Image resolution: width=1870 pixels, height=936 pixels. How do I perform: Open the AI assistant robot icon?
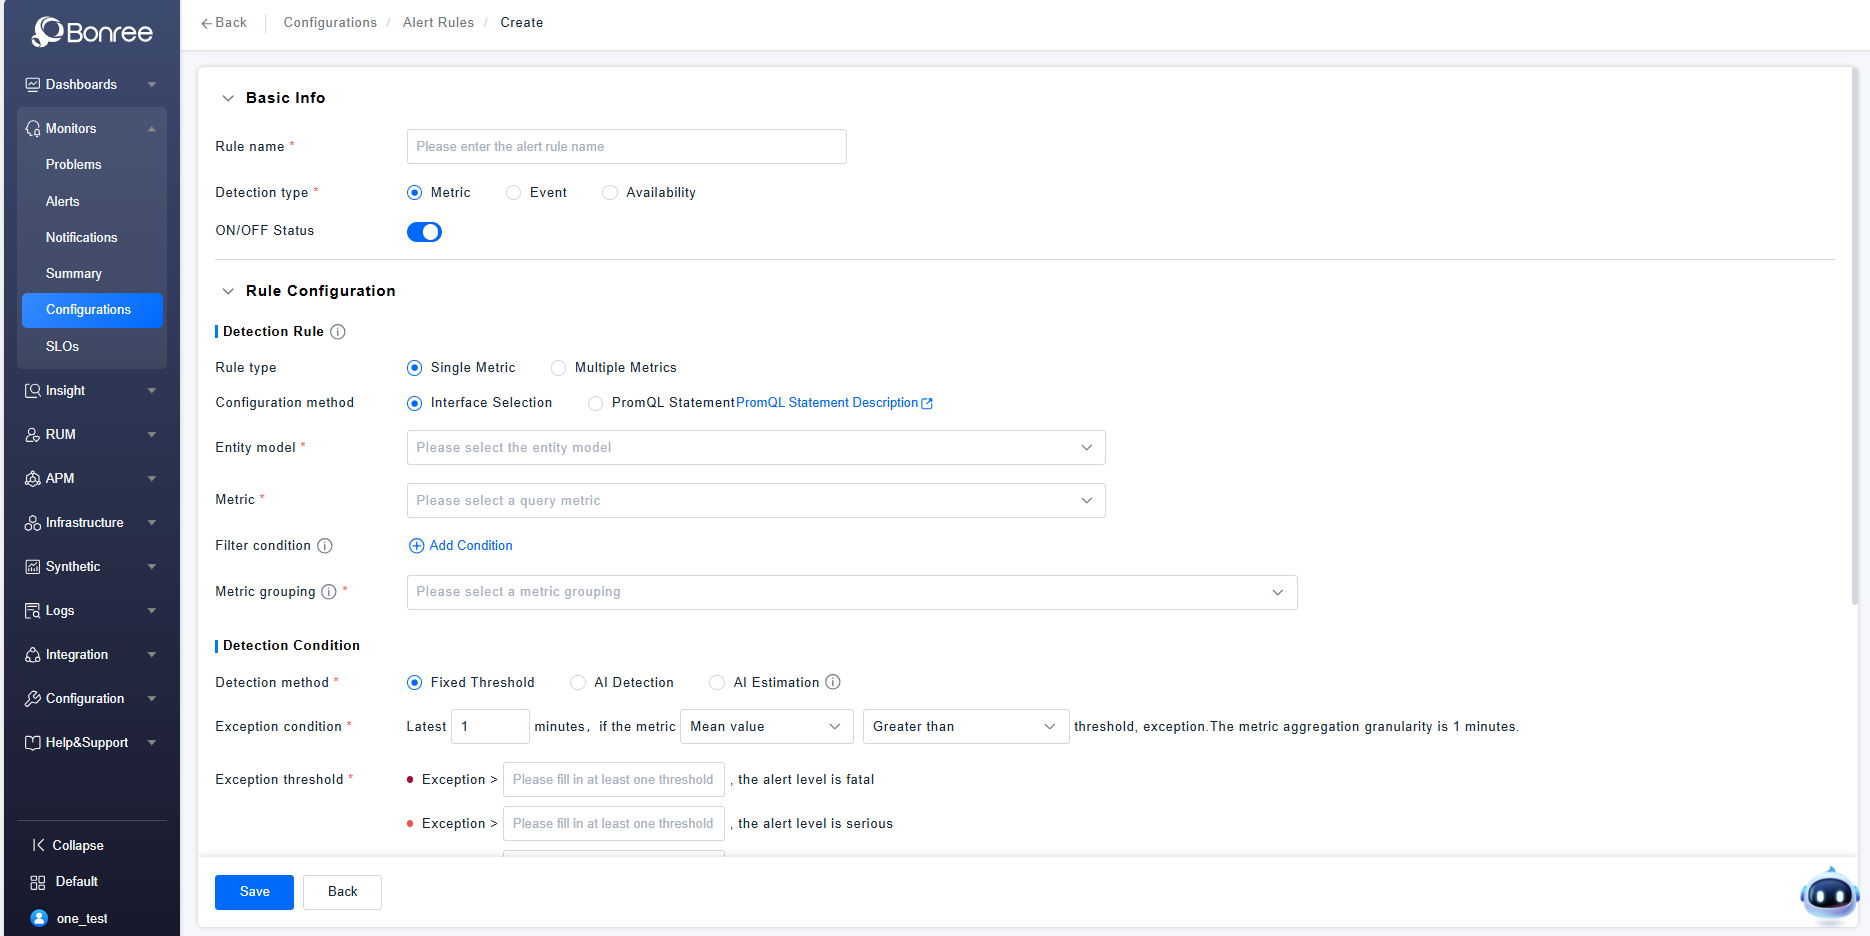[x=1828, y=894]
